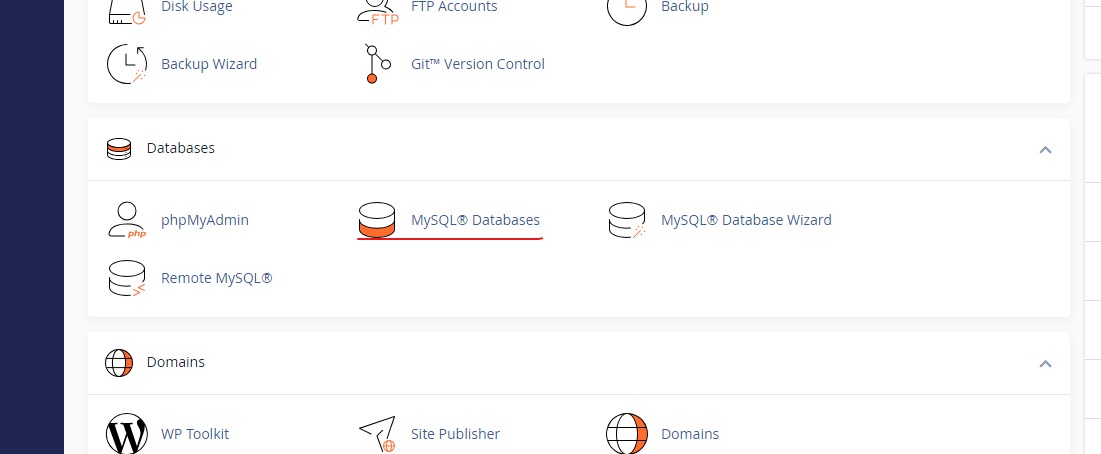Click the Remote MySQL icon
The width and height of the screenshot is (1101, 454).
[x=127, y=278]
